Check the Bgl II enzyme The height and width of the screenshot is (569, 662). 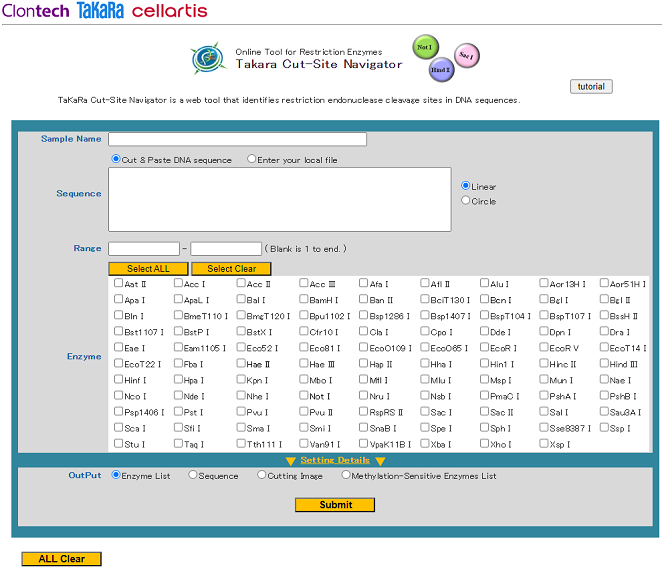[604, 299]
